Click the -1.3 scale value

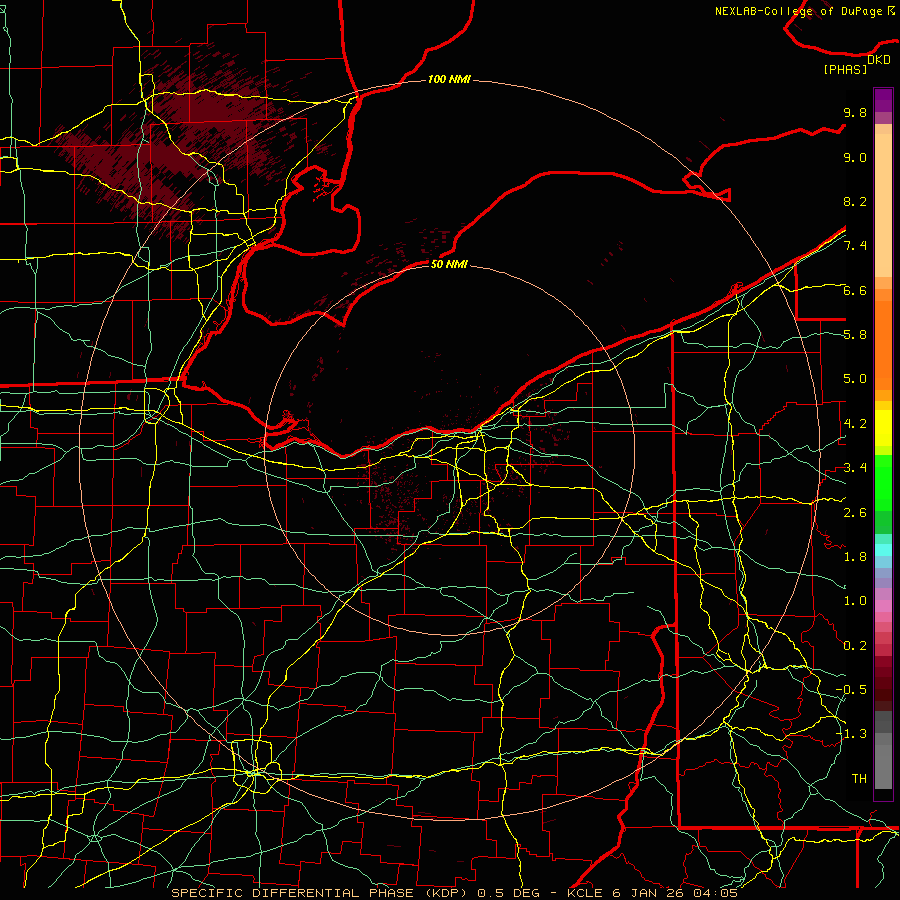pyautogui.click(x=851, y=734)
